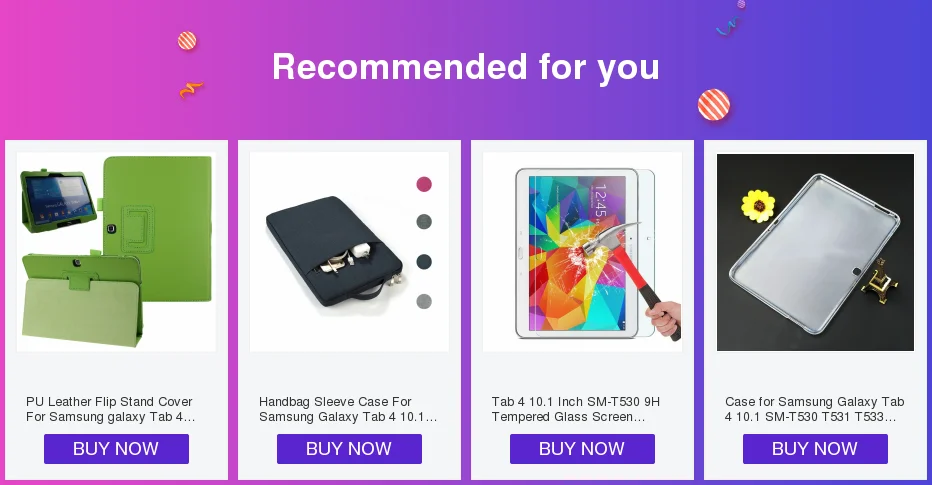
Task: Click BUY NOW under Samsung Galaxy Tab case
Action: point(816,449)
